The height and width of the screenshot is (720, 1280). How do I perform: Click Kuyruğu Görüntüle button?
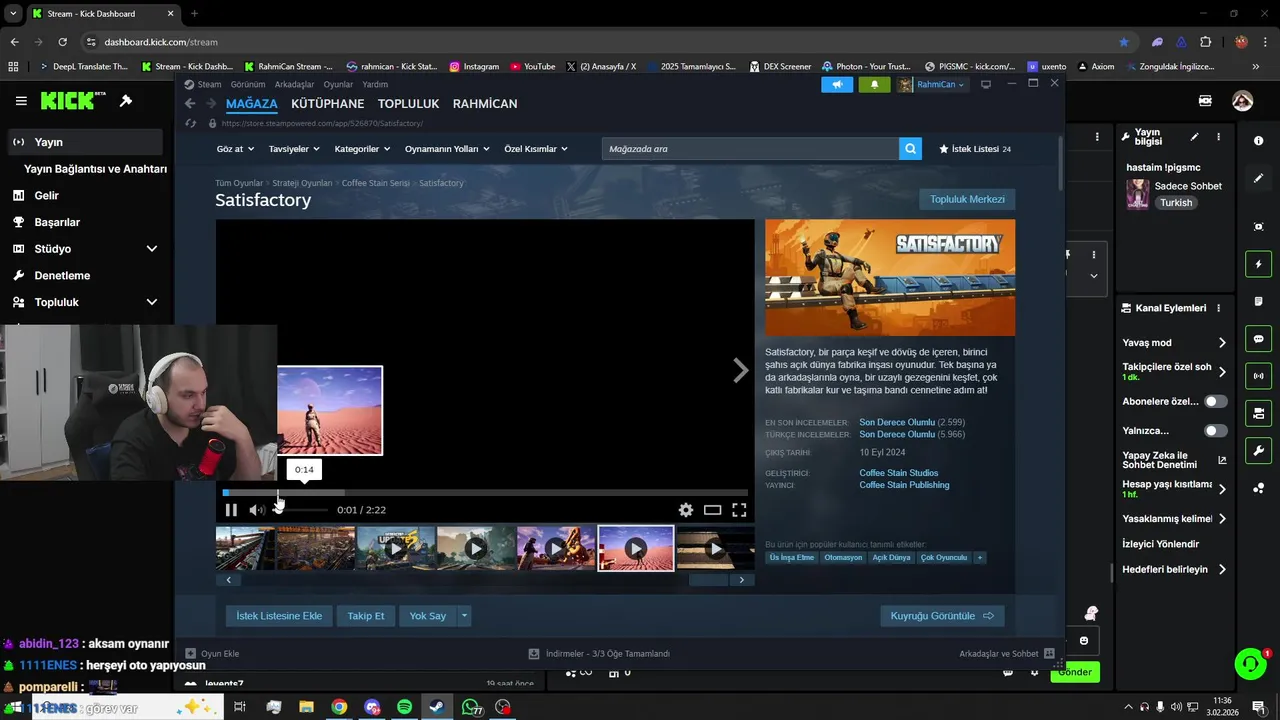(942, 616)
